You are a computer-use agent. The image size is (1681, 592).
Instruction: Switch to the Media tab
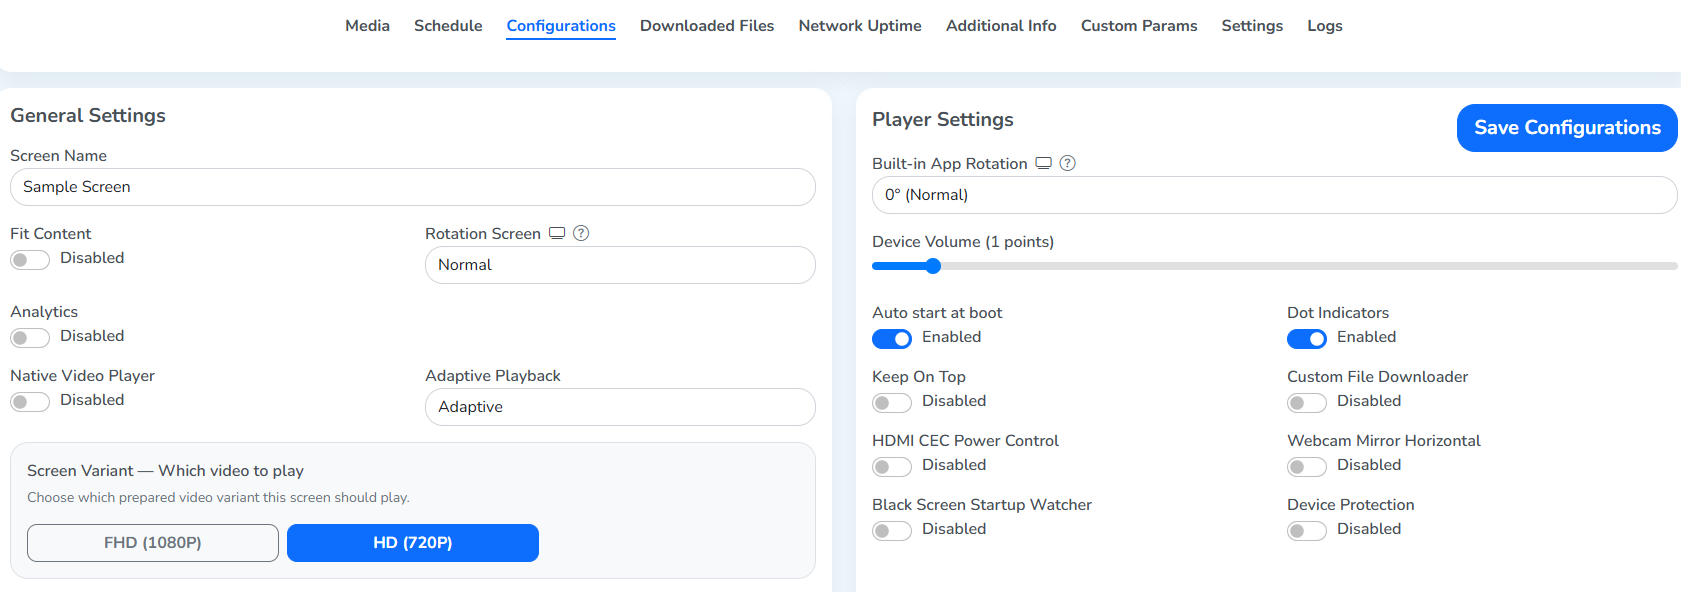(367, 26)
